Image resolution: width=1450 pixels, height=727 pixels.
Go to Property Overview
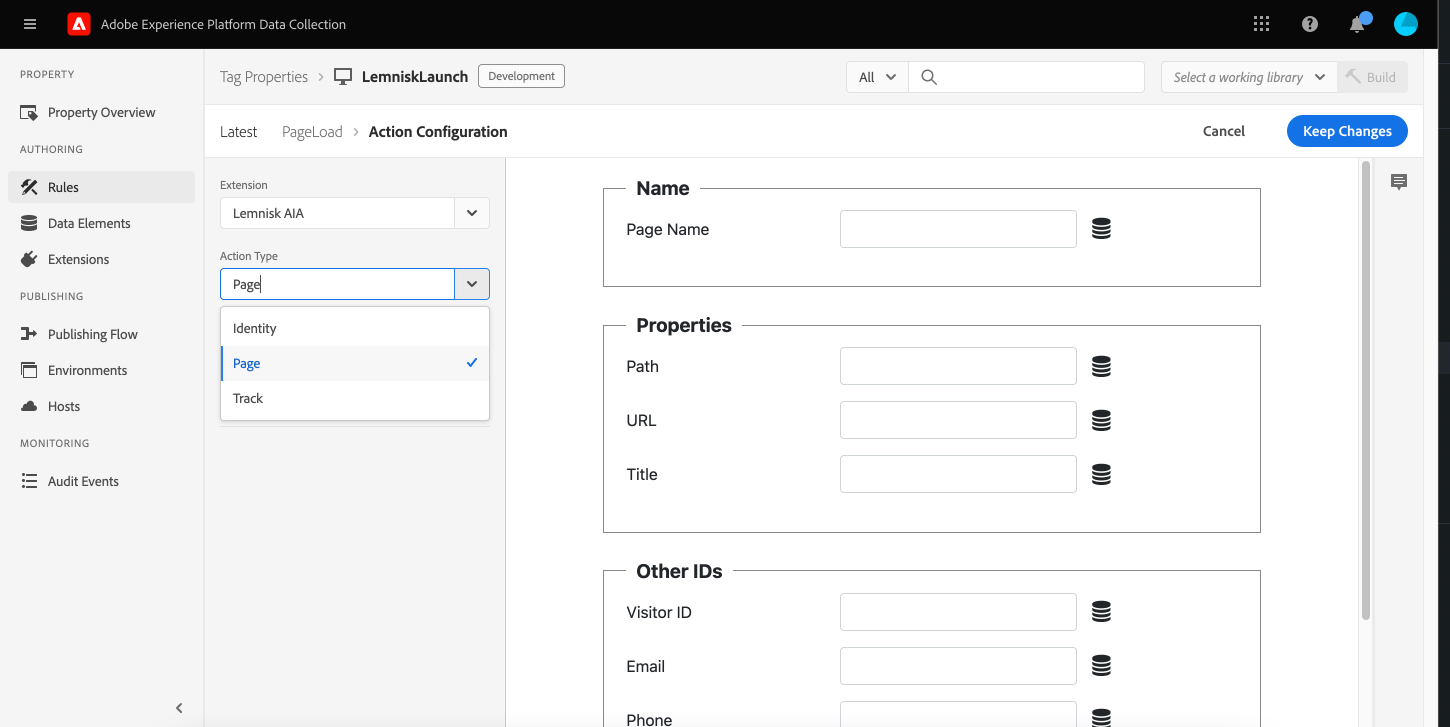101,113
